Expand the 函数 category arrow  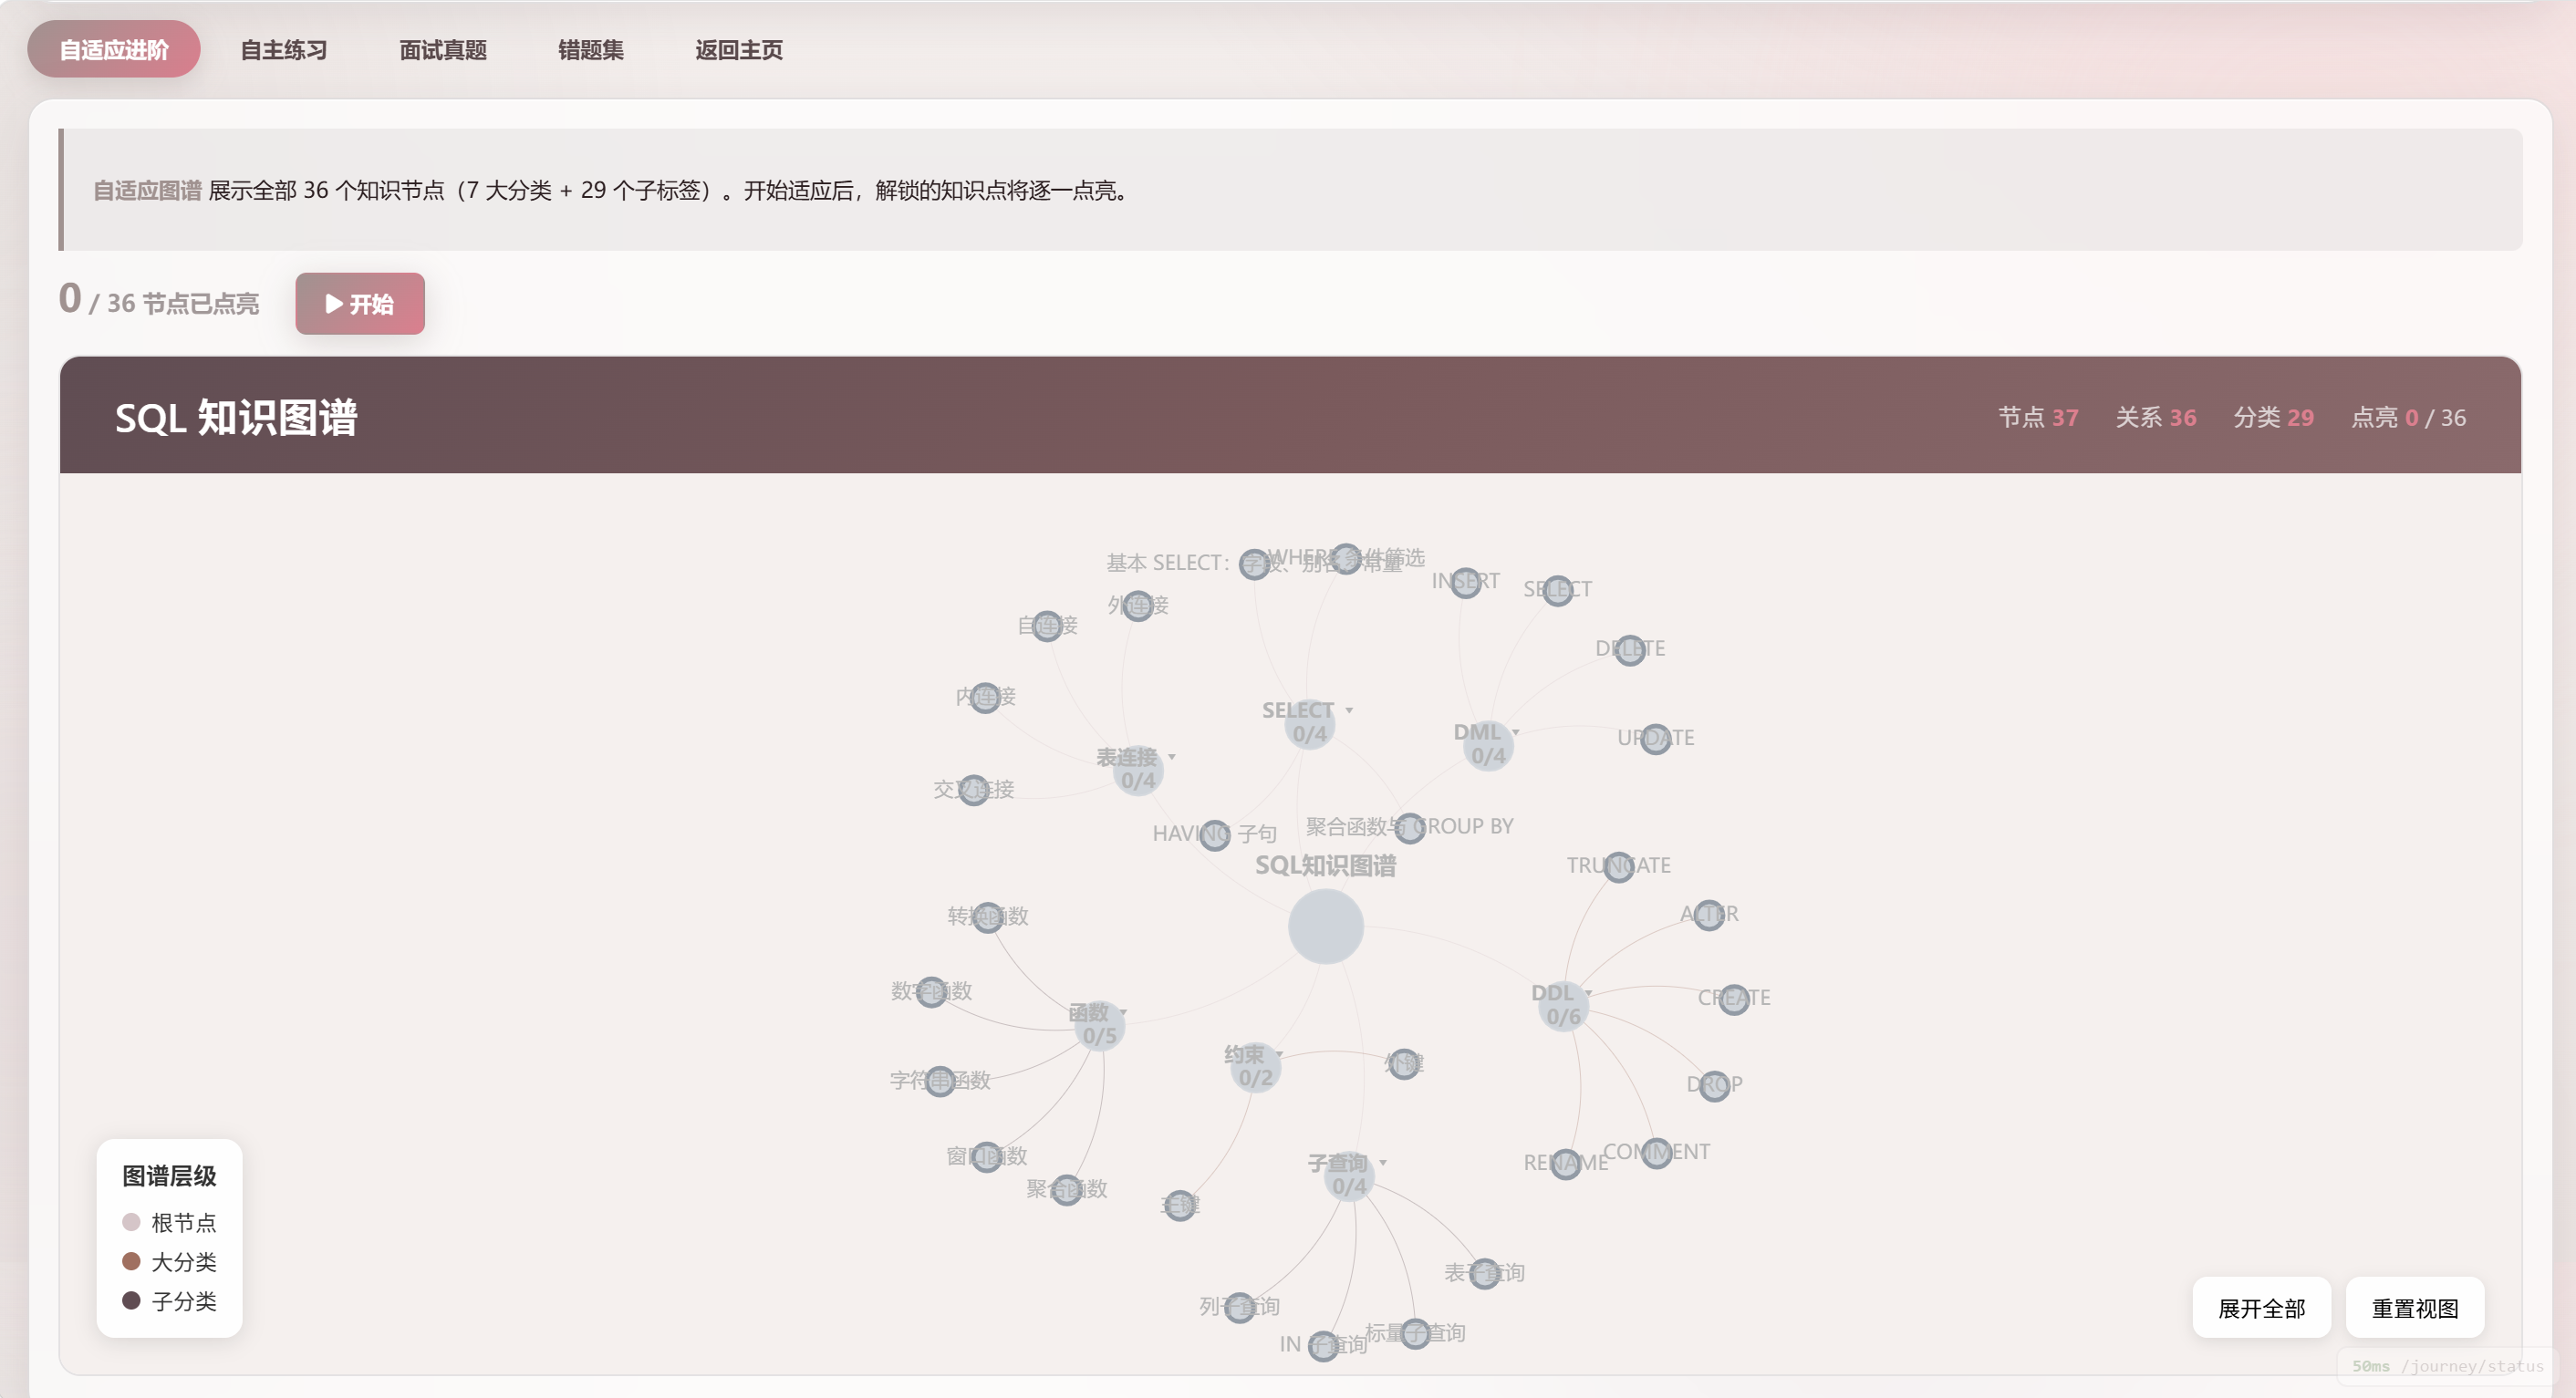tap(1124, 1013)
